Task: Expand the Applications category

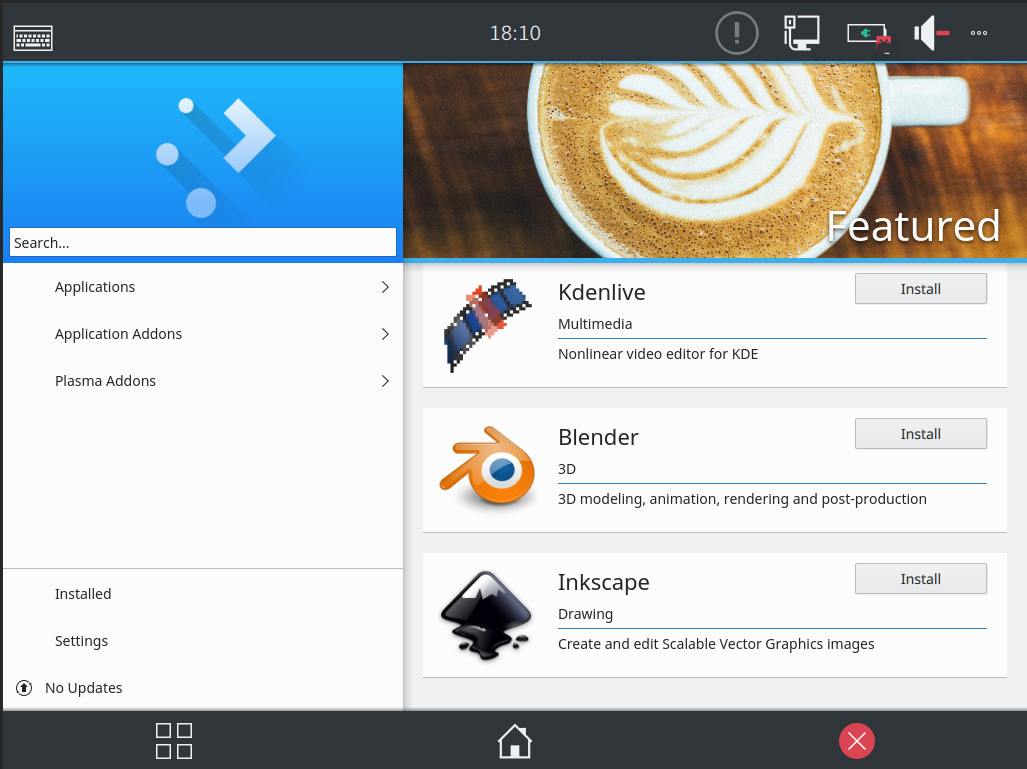Action: 385,287
